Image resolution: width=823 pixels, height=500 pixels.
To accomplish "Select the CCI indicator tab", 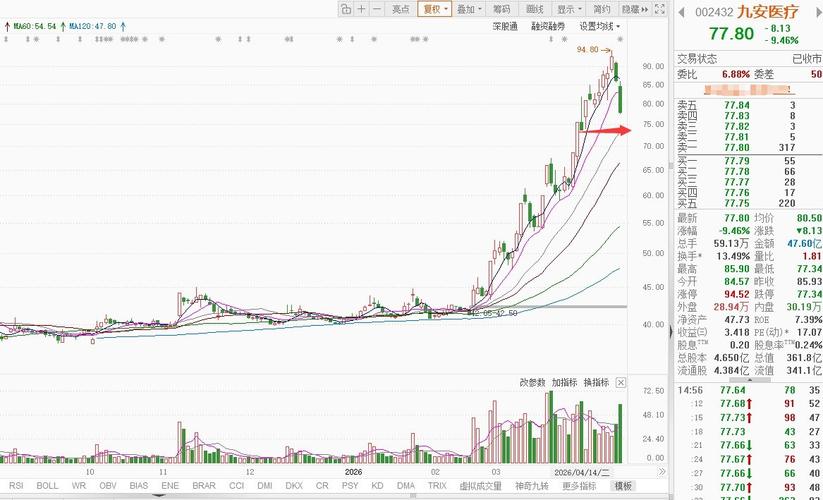I will coord(236,486).
